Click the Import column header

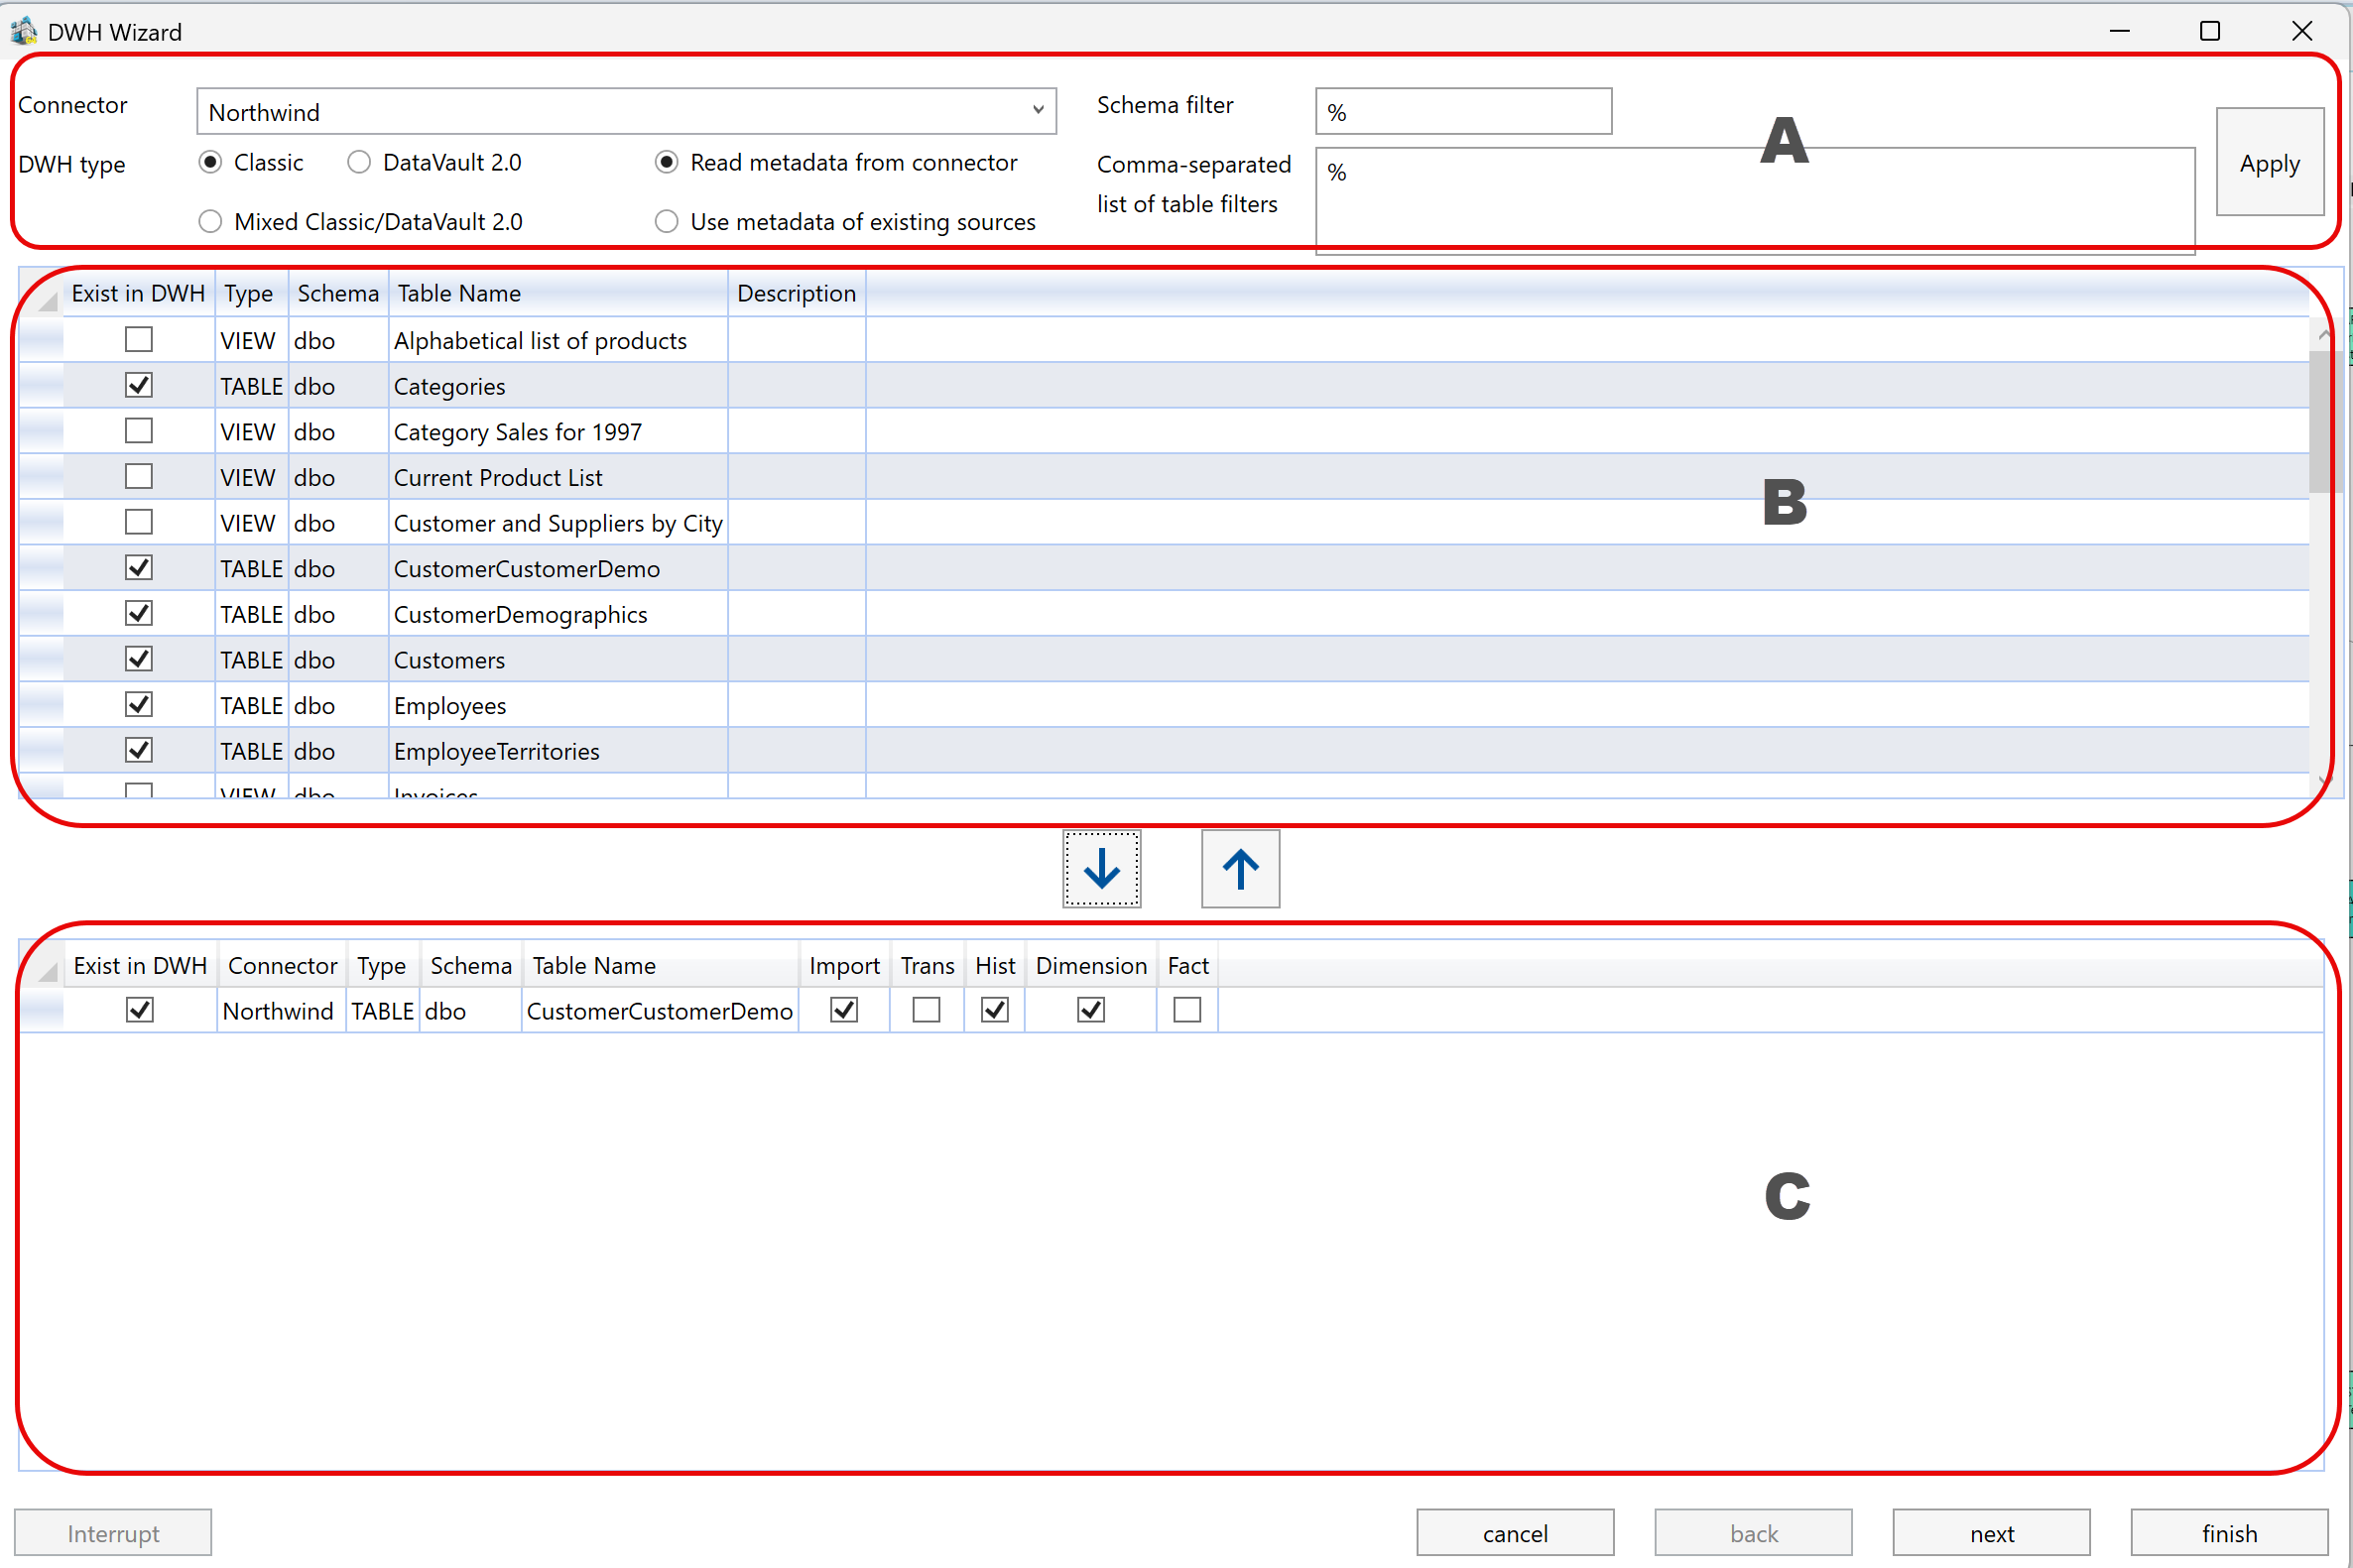tap(844, 965)
